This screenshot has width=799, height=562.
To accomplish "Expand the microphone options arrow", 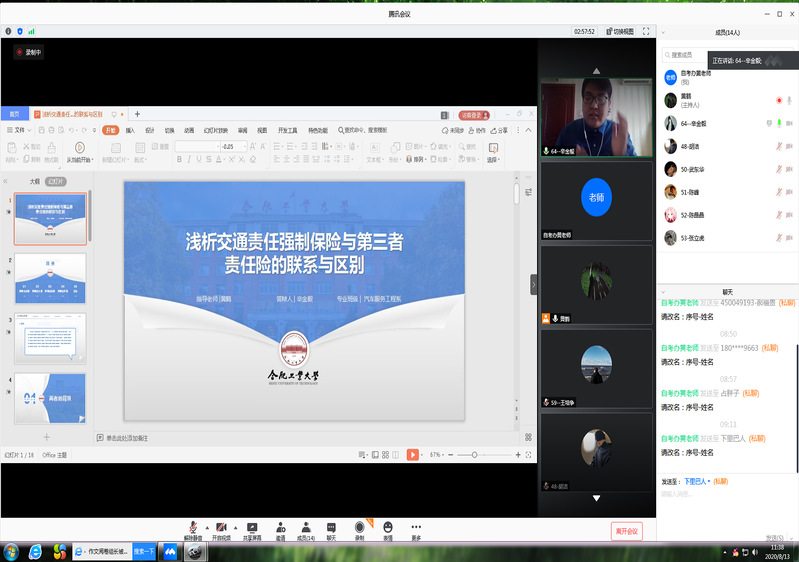I will click(x=205, y=526).
